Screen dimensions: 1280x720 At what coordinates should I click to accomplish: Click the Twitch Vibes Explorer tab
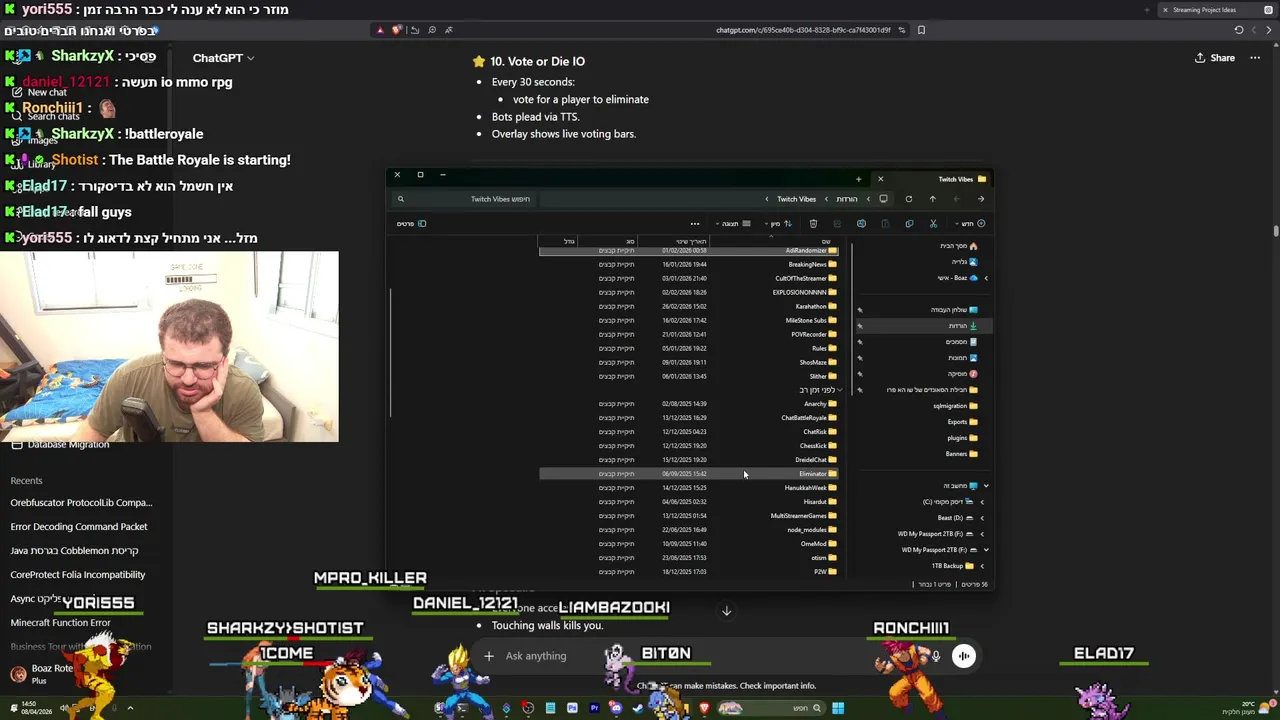[x=930, y=179]
